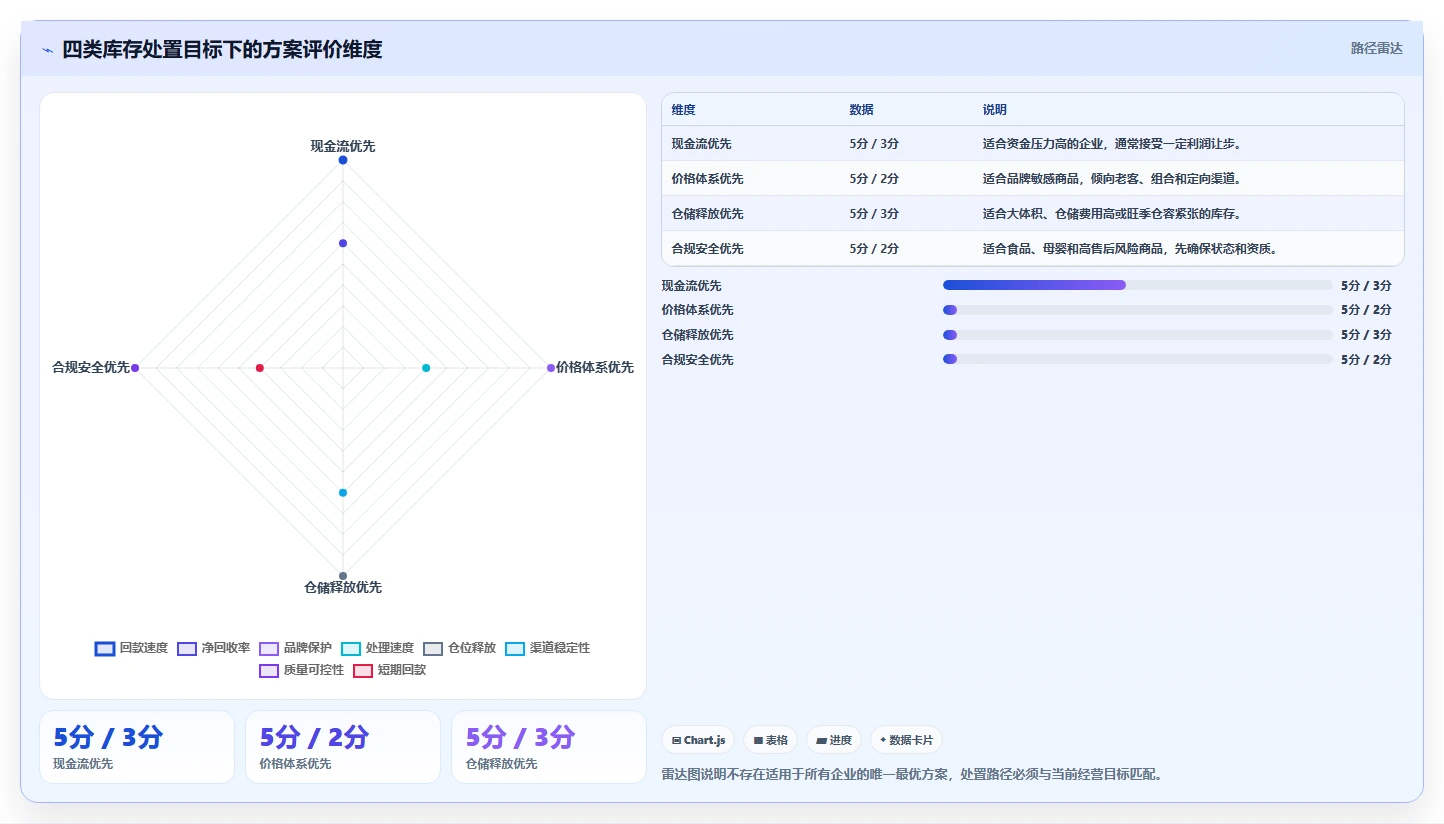Click the Chart.js pill icon
1444x824 pixels.
click(677, 741)
